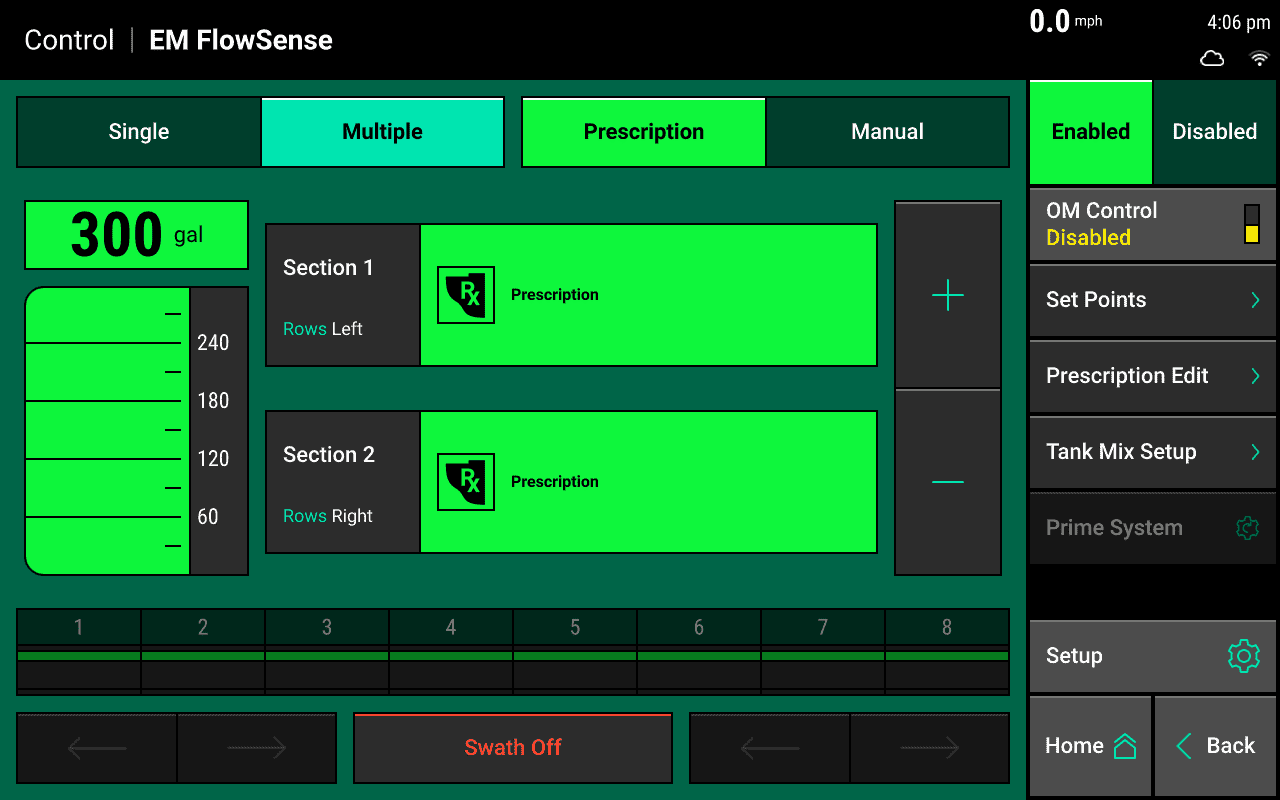Open the Setup page

1153,656
